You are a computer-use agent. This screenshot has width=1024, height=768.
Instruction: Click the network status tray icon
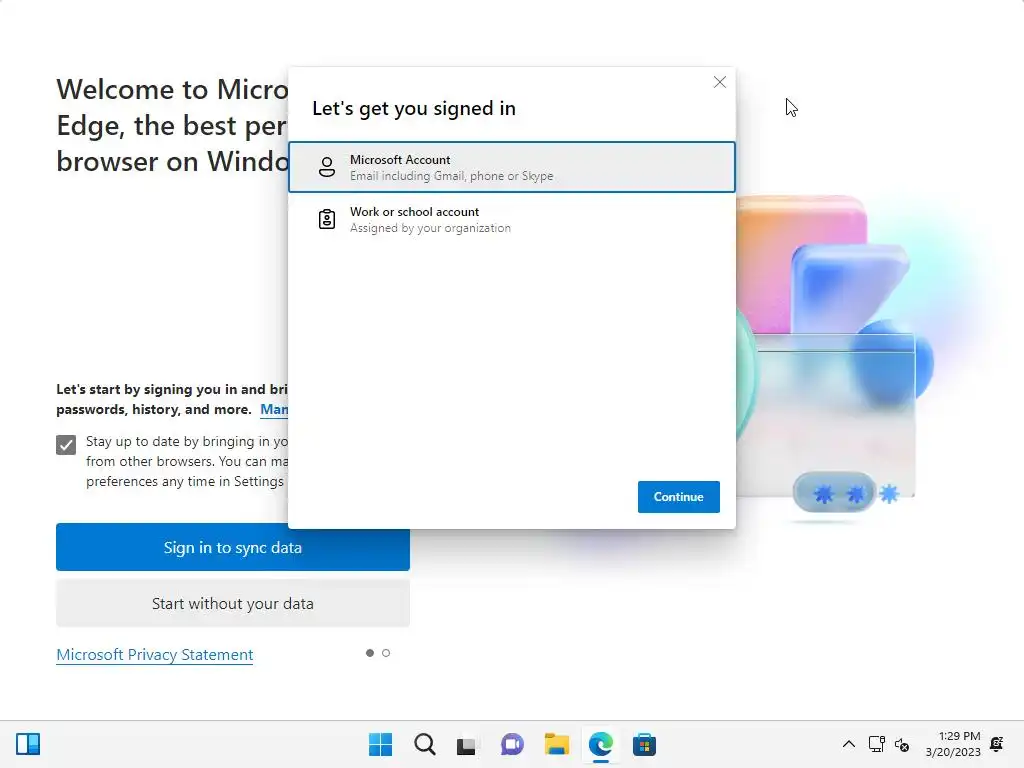click(x=876, y=744)
